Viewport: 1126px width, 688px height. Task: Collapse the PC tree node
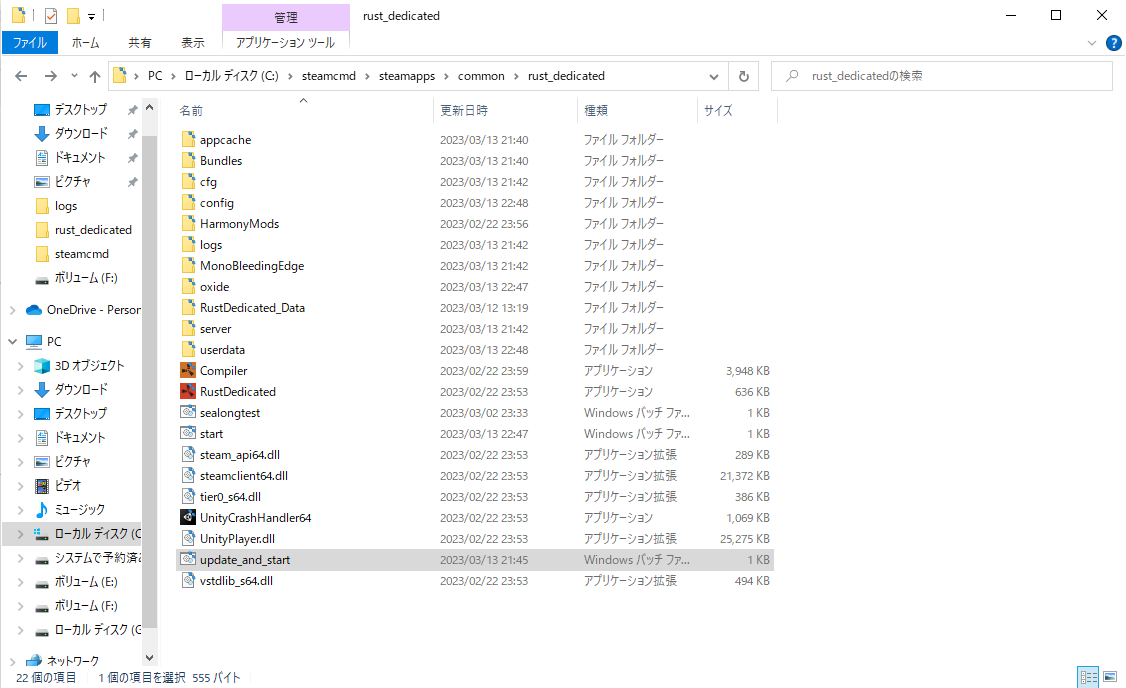(x=12, y=341)
